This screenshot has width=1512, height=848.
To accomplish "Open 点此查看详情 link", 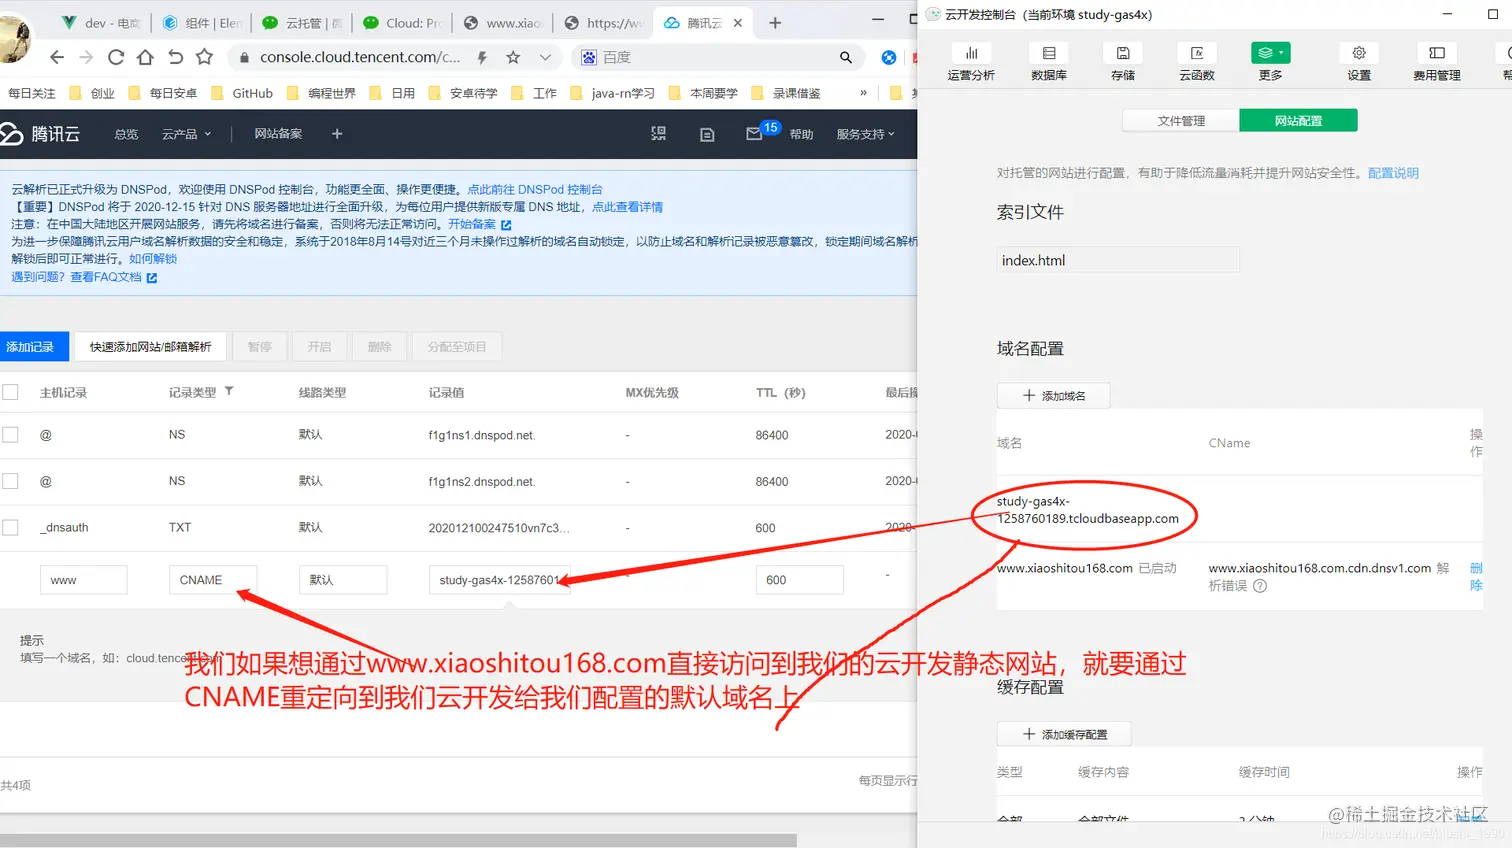I will click(627, 207).
